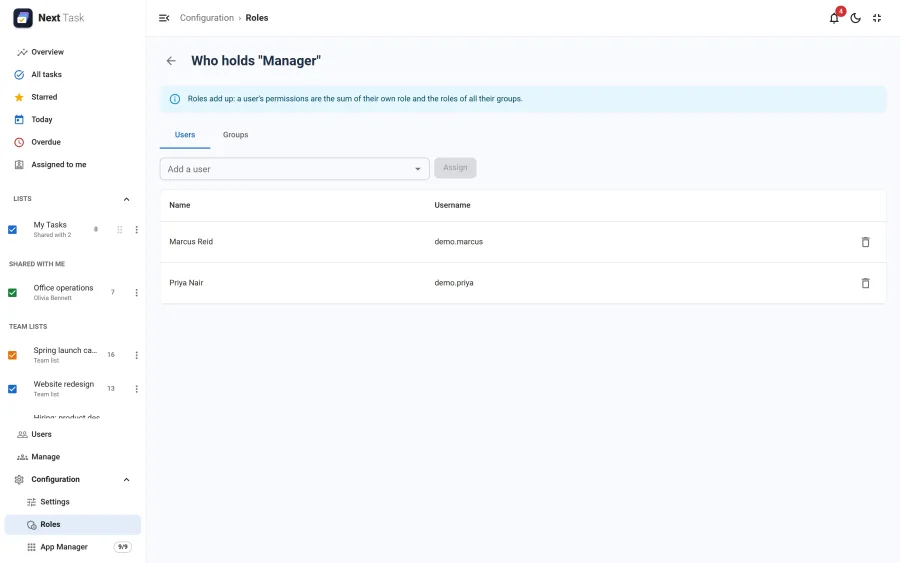Sort by the Name column header
Viewport: 900px width, 563px height.
(x=180, y=205)
